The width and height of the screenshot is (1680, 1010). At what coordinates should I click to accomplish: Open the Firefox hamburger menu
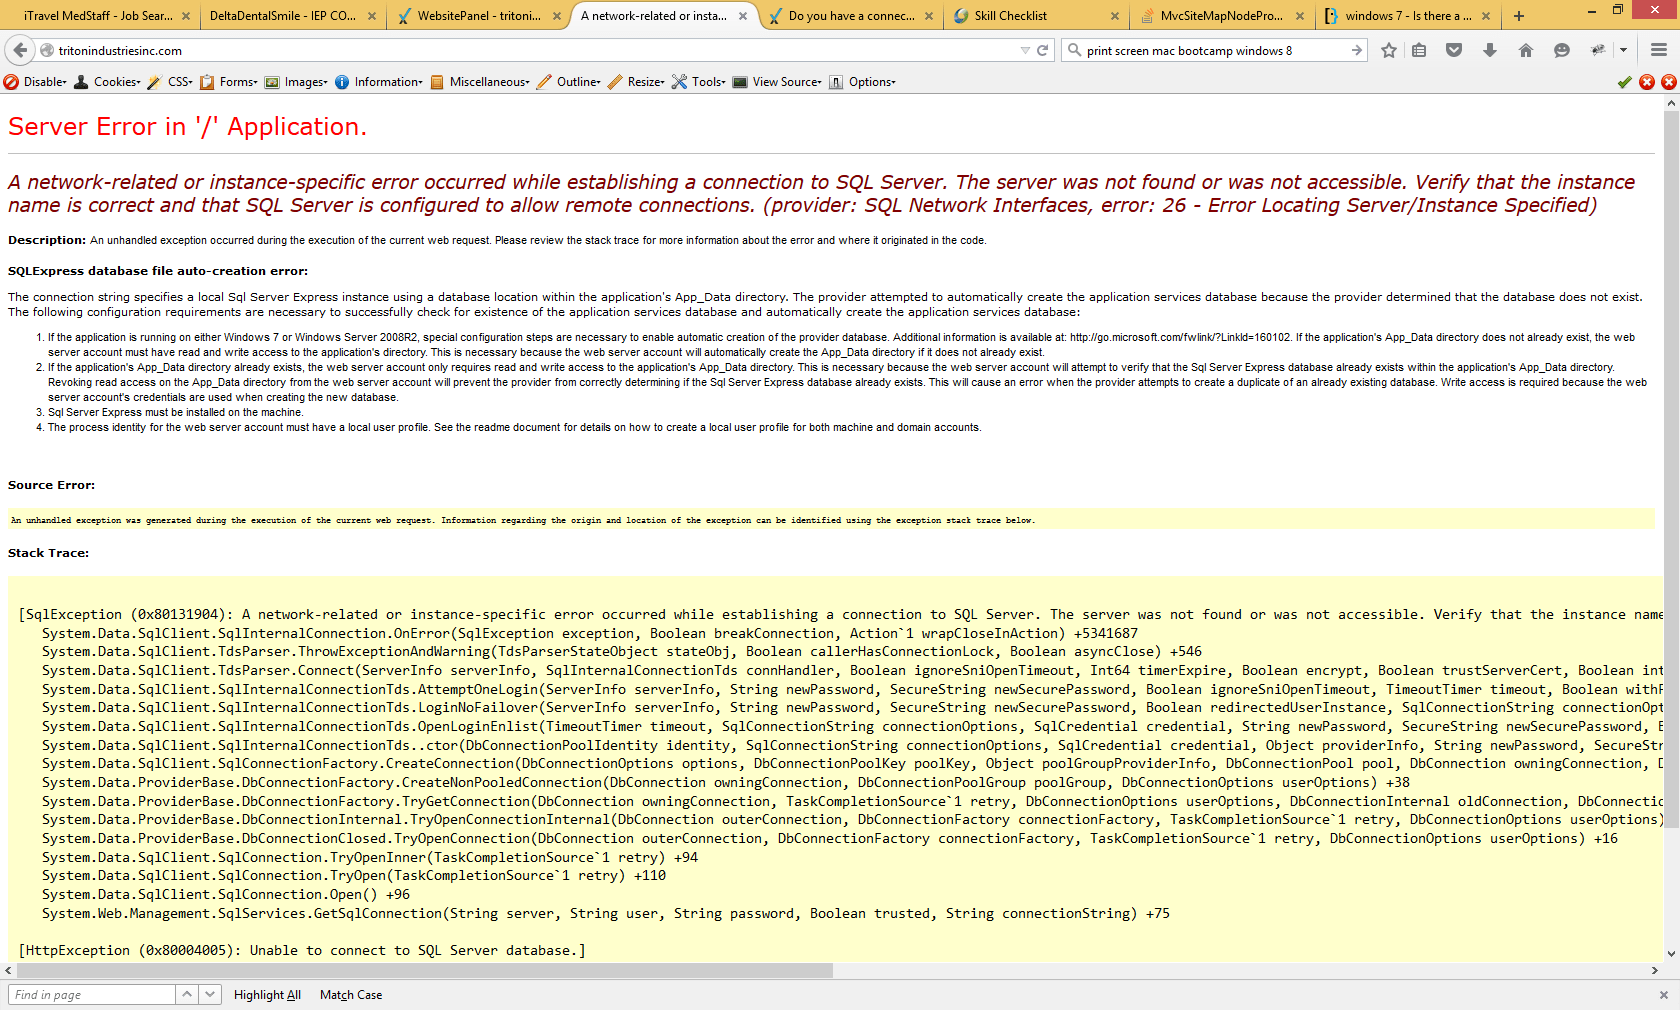click(x=1657, y=50)
